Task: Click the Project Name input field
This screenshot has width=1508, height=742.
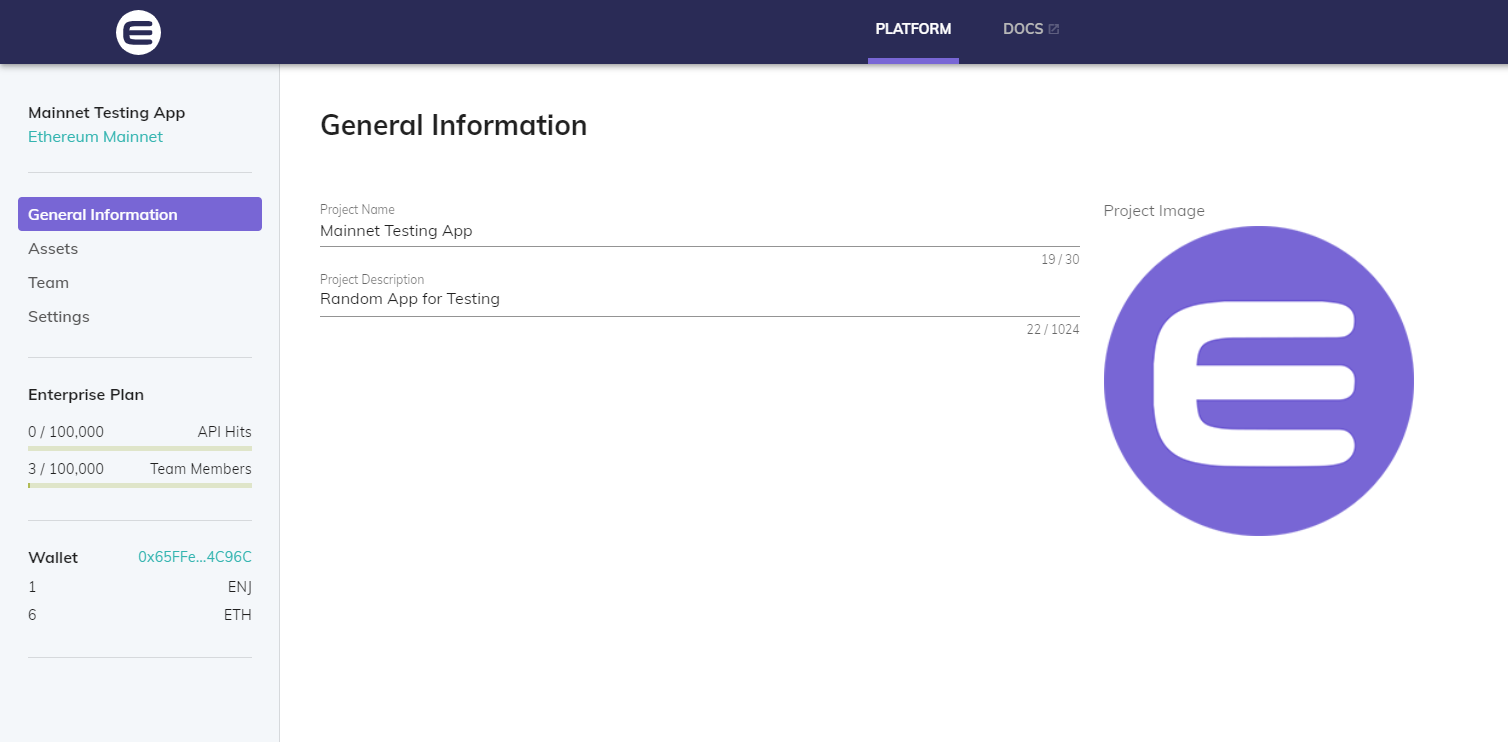Action: tap(700, 231)
